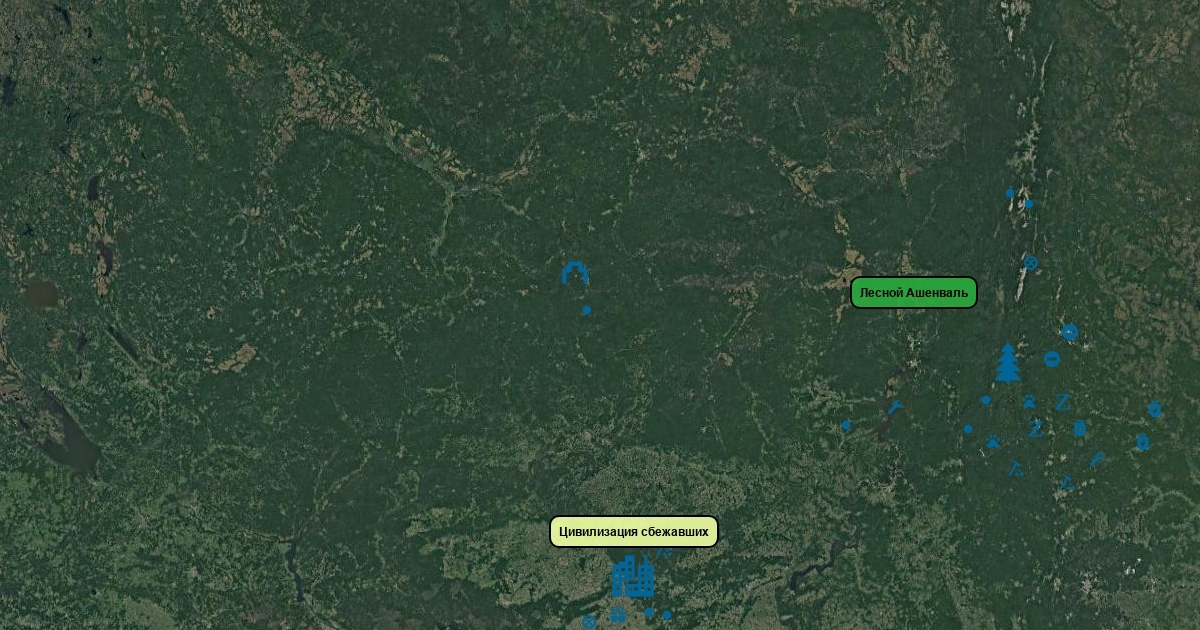This screenshot has width=1200, height=630.
Task: Click the isolated dot marker west of the upper pickaxe
Action: point(846,425)
